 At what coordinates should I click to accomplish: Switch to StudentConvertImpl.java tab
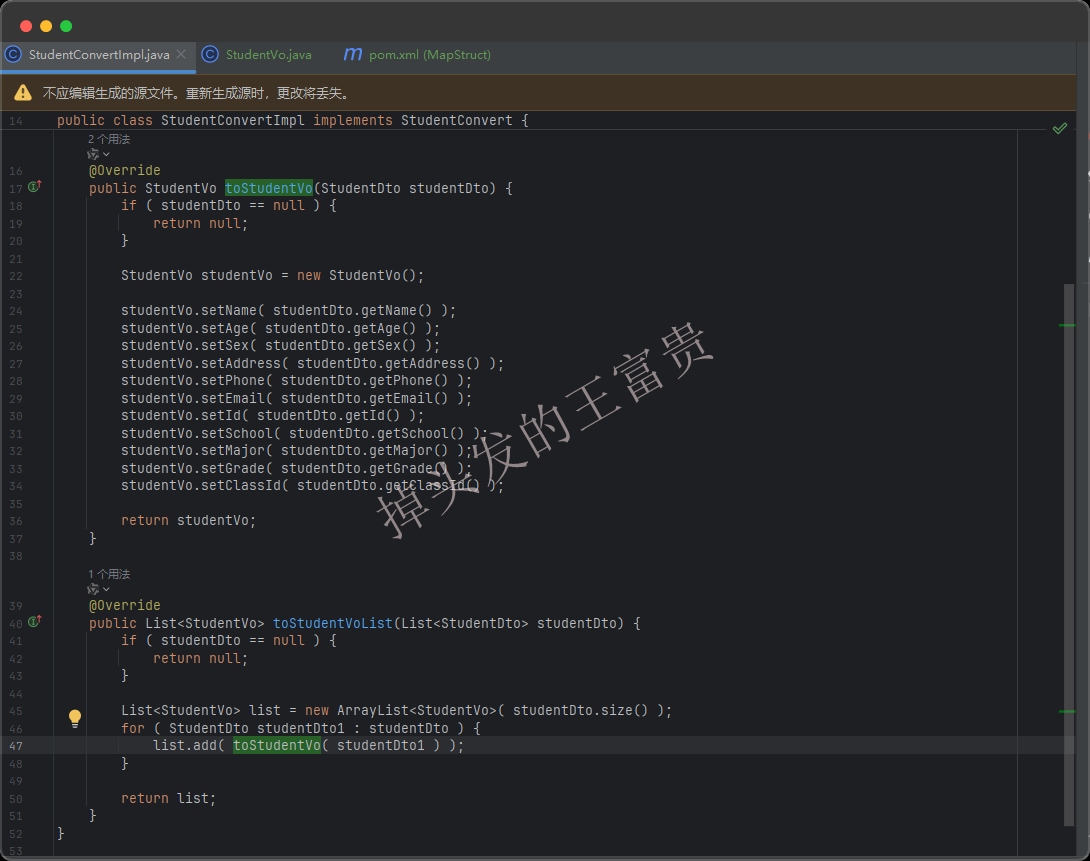pos(98,55)
